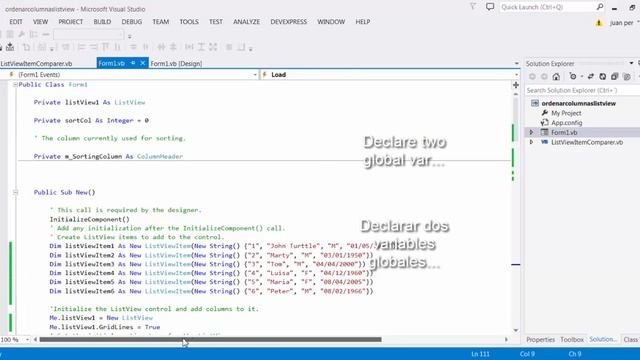The image size is (640, 360).
Task: Open the DEBUG menu
Action: coord(132,22)
